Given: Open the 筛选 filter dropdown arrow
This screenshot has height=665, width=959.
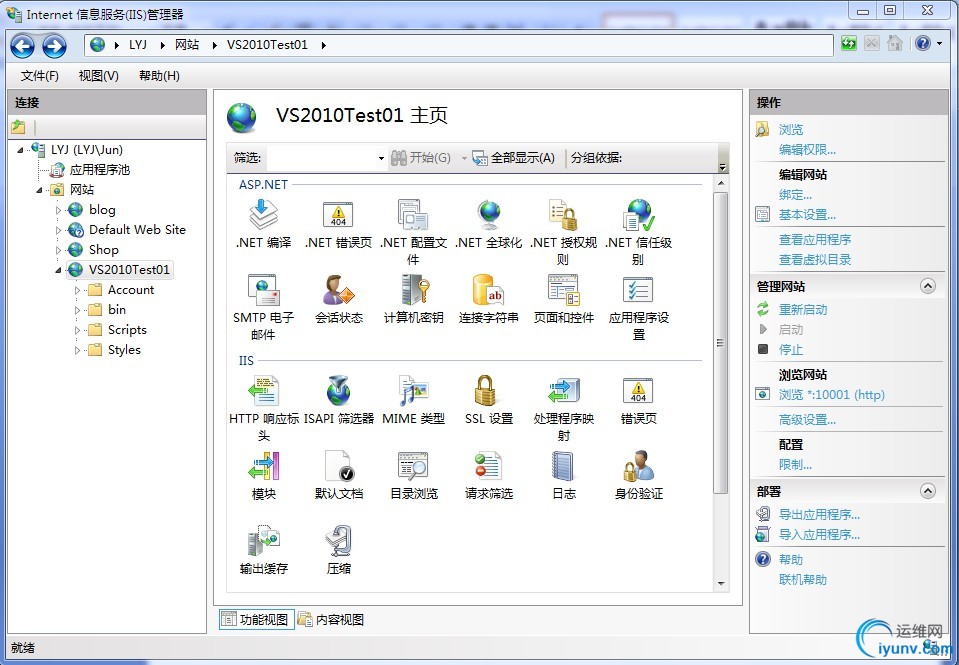Looking at the screenshot, I should pos(381,158).
